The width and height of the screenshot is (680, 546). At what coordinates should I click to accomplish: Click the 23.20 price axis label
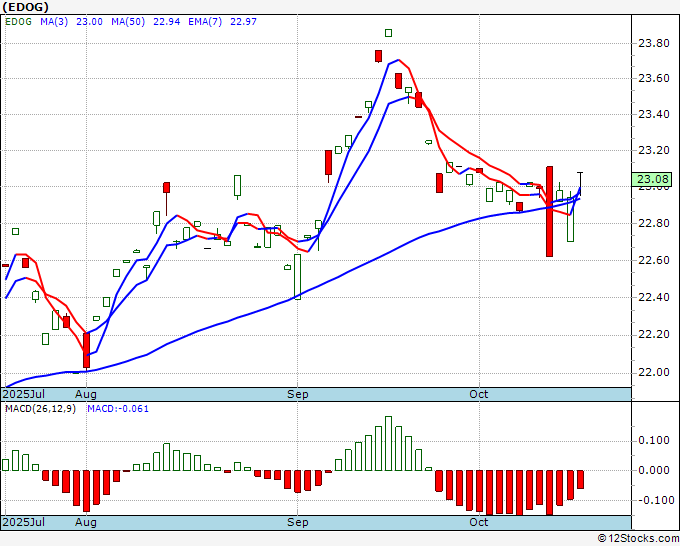654,150
